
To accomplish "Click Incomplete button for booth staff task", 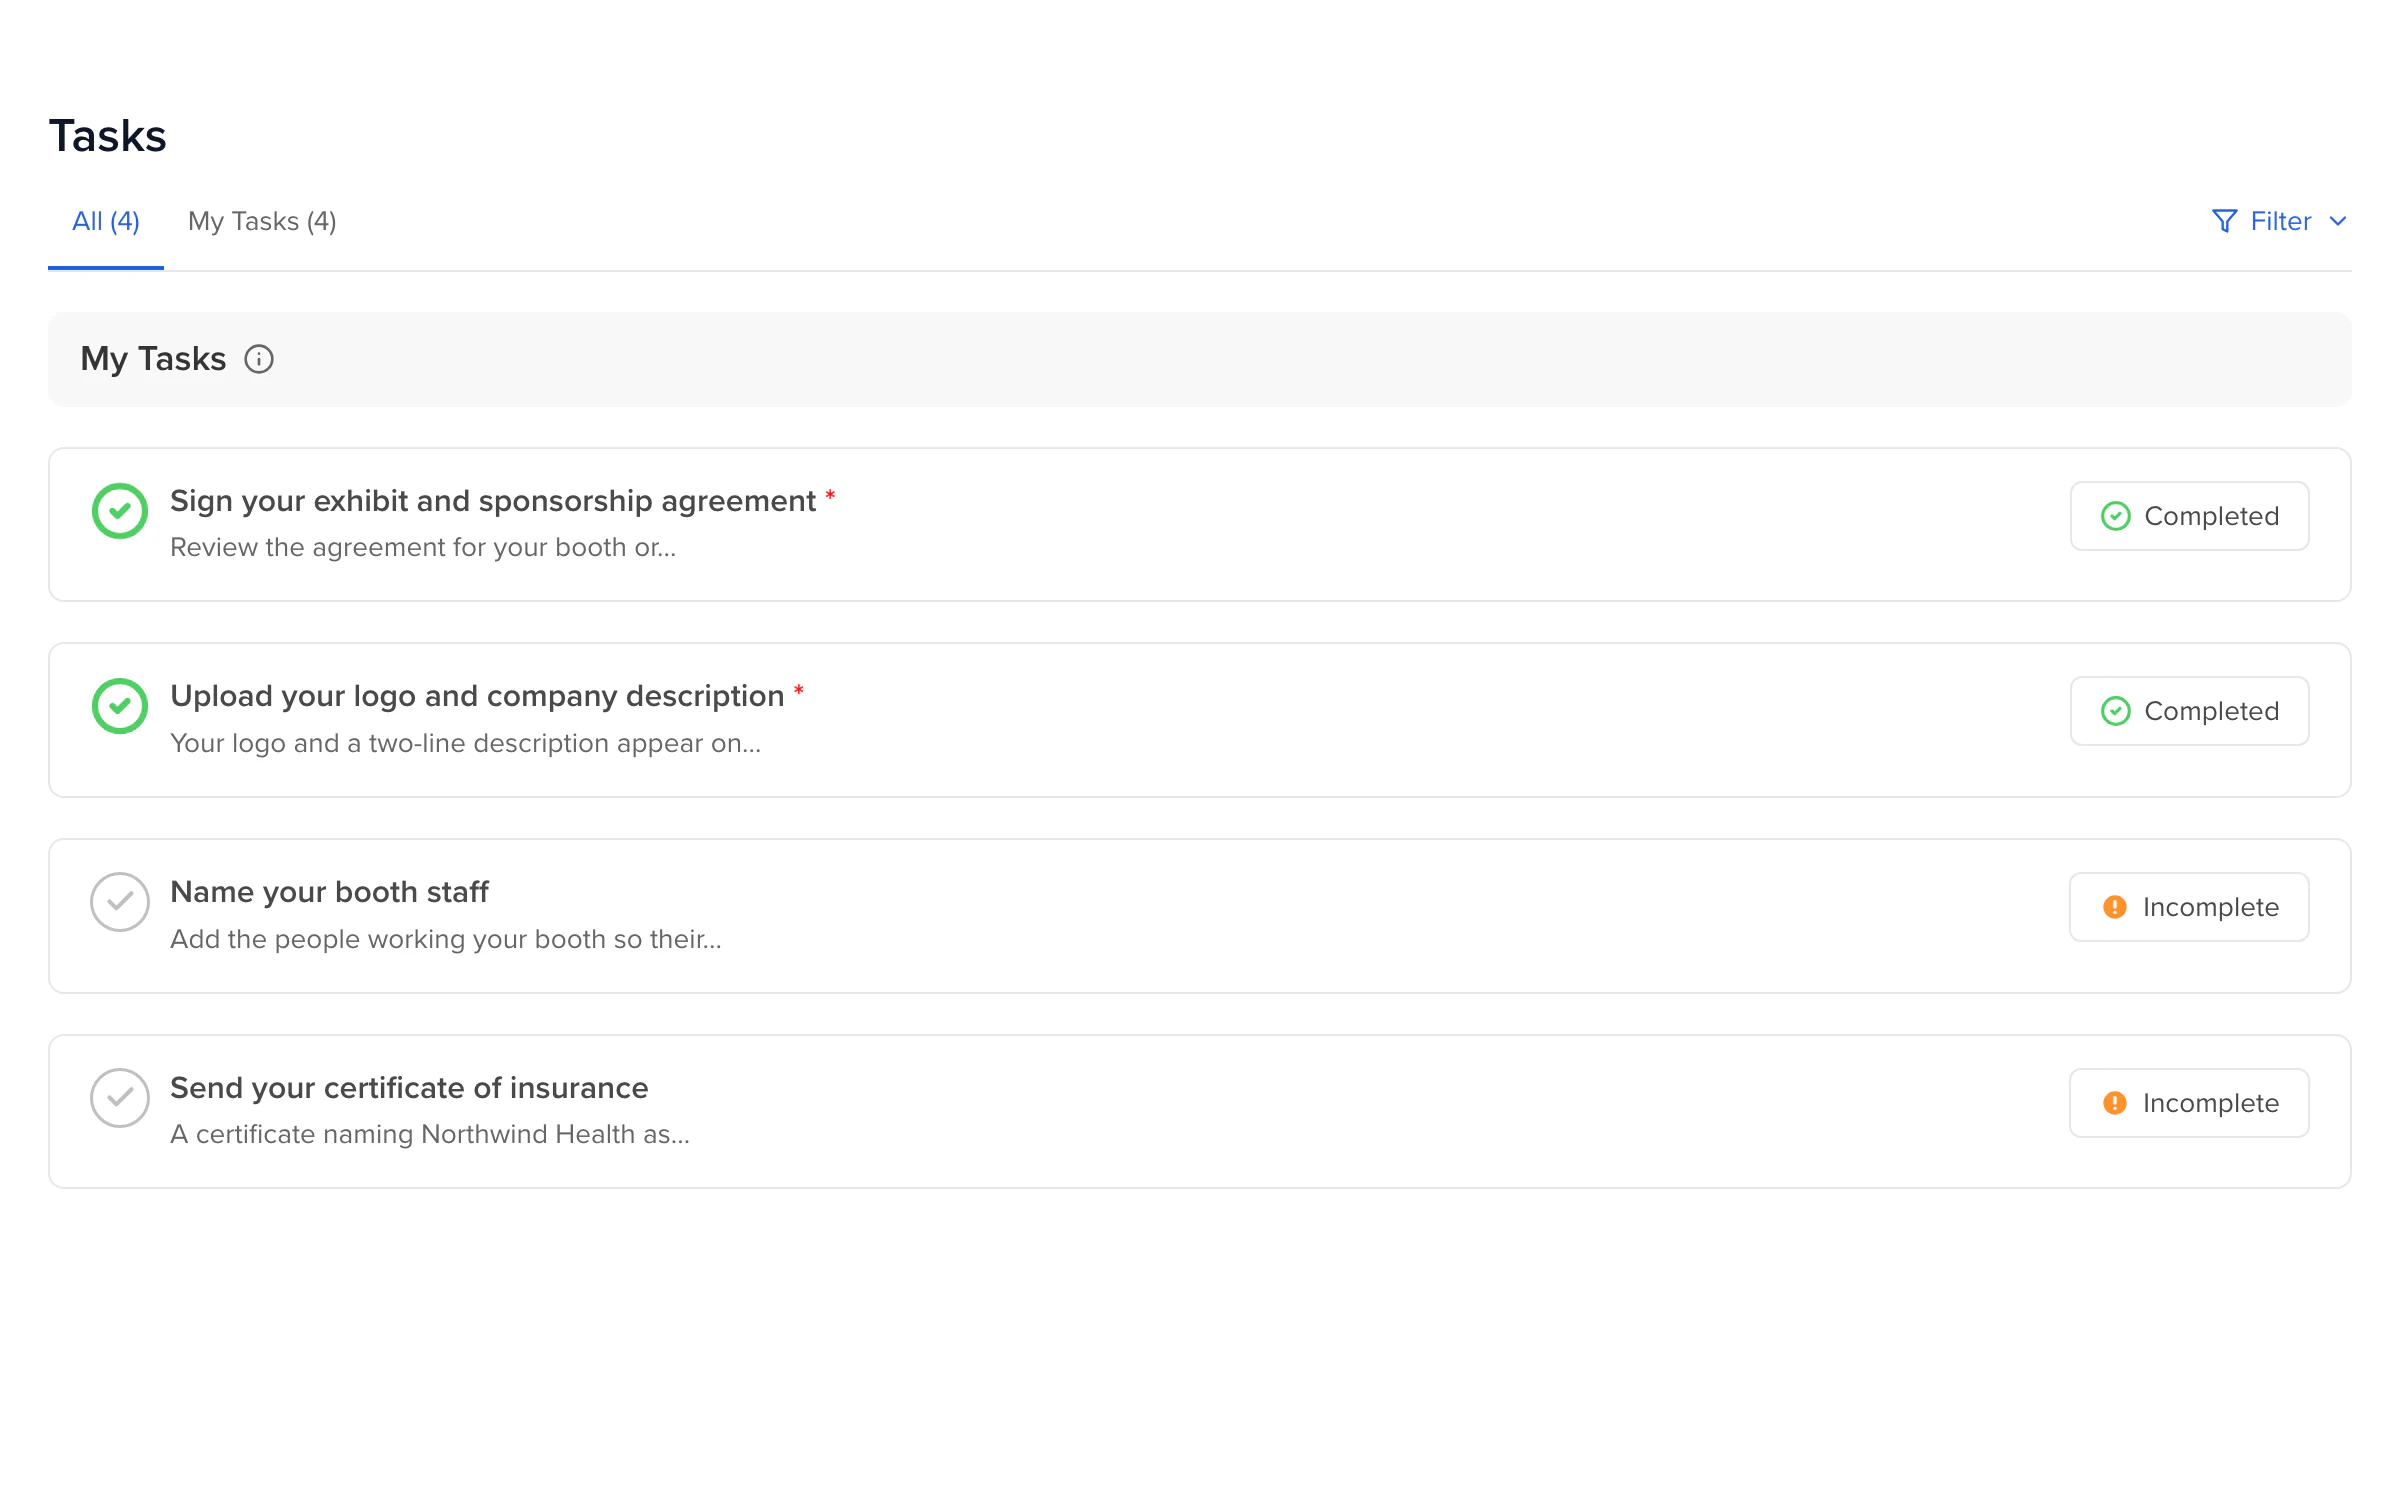I will (x=2189, y=907).
